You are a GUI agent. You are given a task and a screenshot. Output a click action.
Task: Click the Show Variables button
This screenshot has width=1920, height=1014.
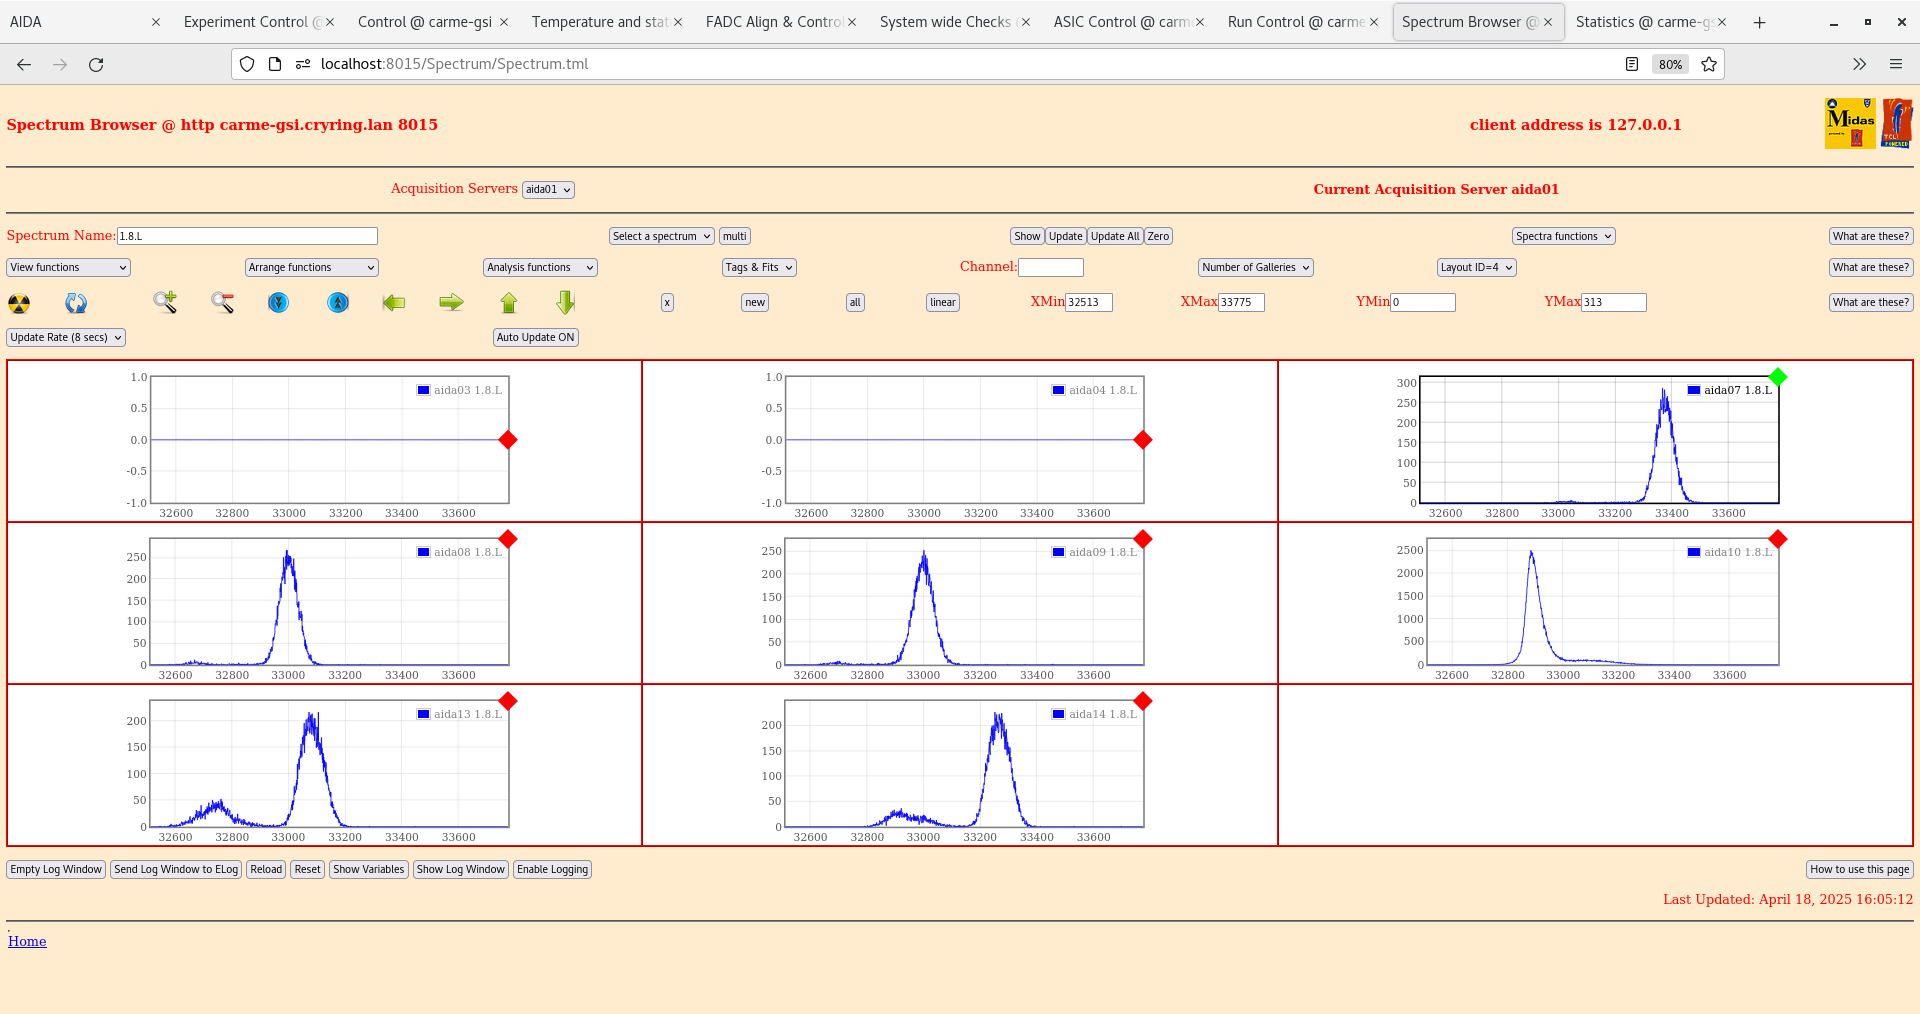pos(369,869)
